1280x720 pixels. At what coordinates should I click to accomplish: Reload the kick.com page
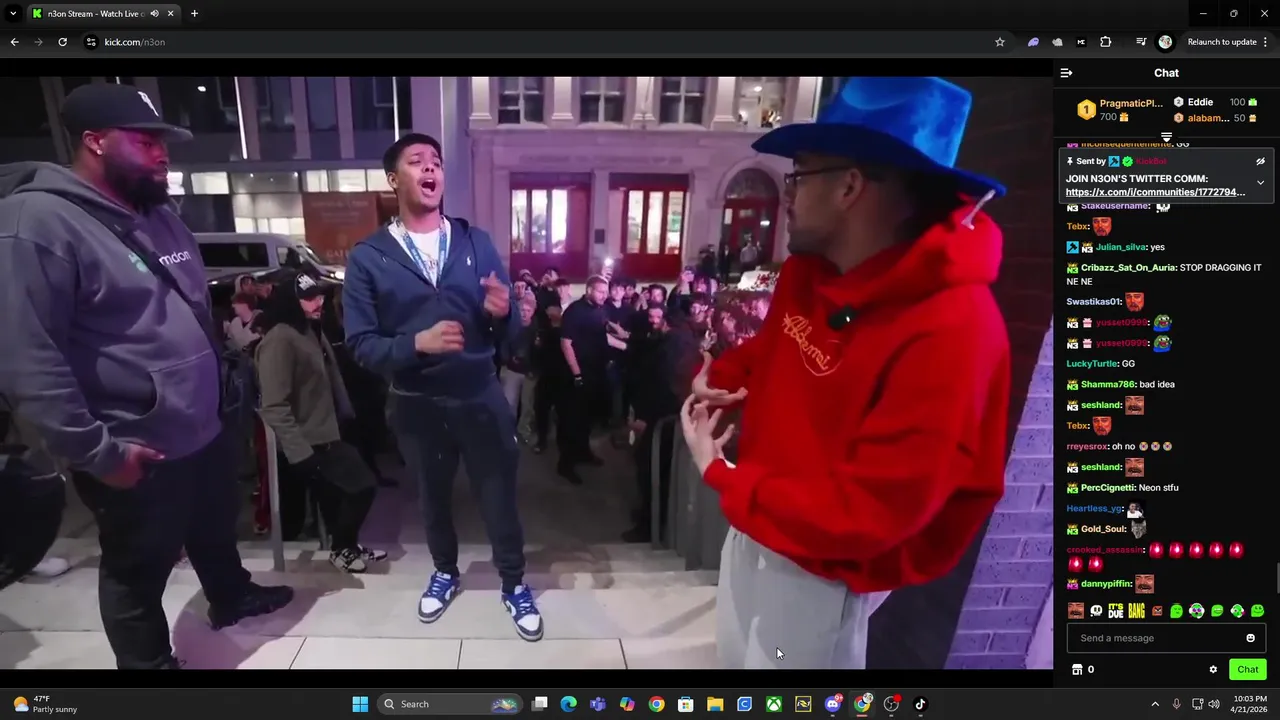tap(62, 42)
